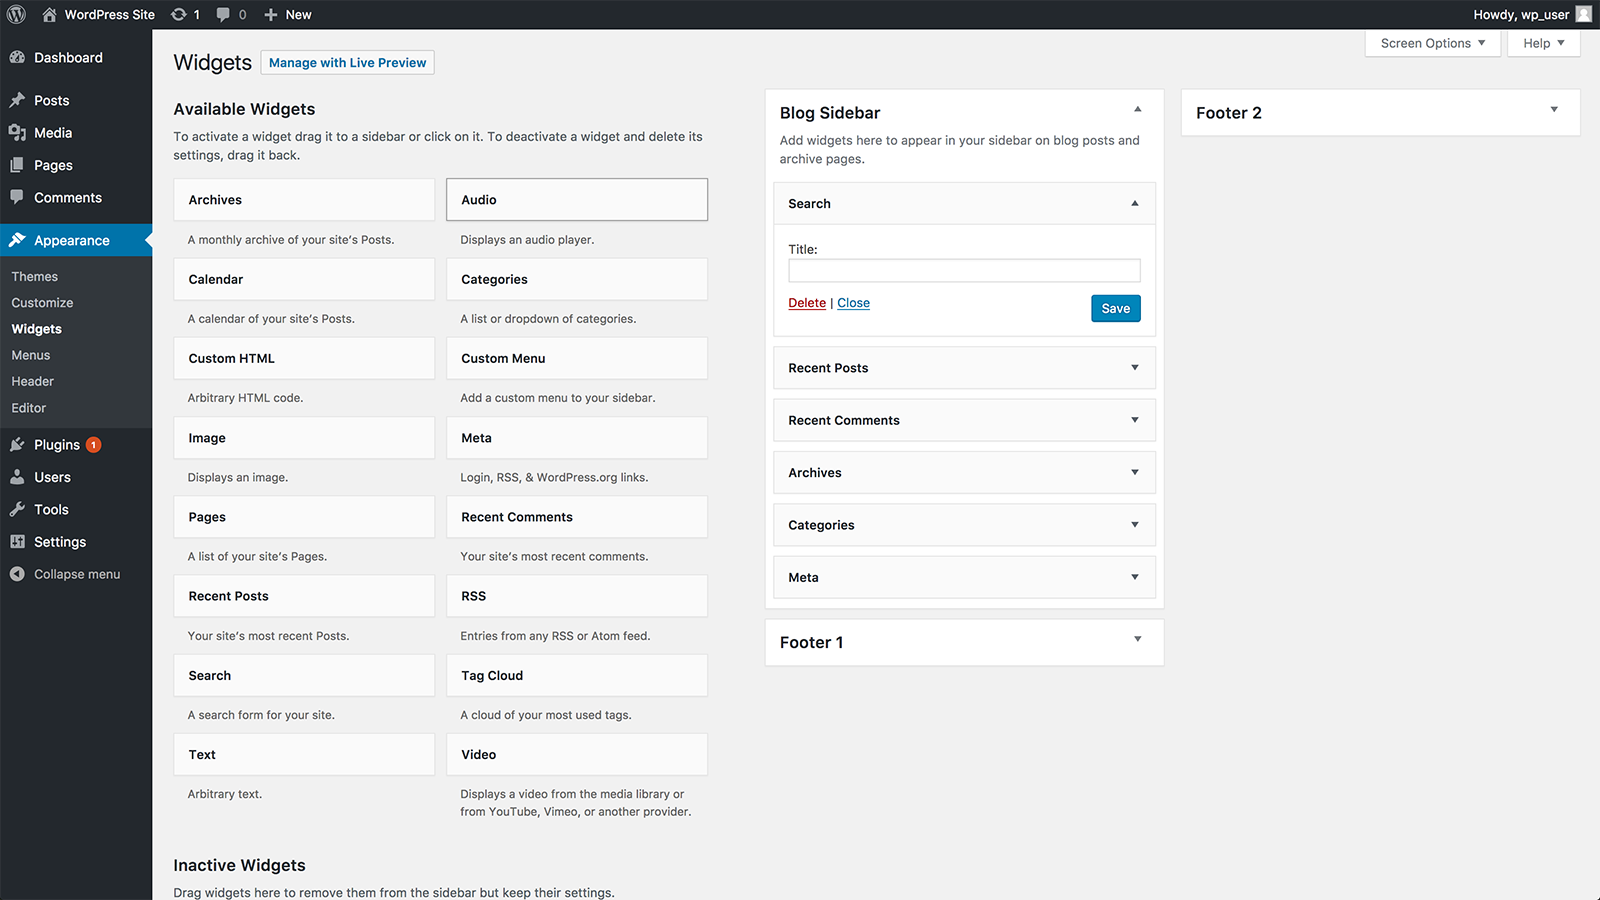The height and width of the screenshot is (900, 1600).
Task: Open the Users icon in the sidebar
Action: pos(16,477)
